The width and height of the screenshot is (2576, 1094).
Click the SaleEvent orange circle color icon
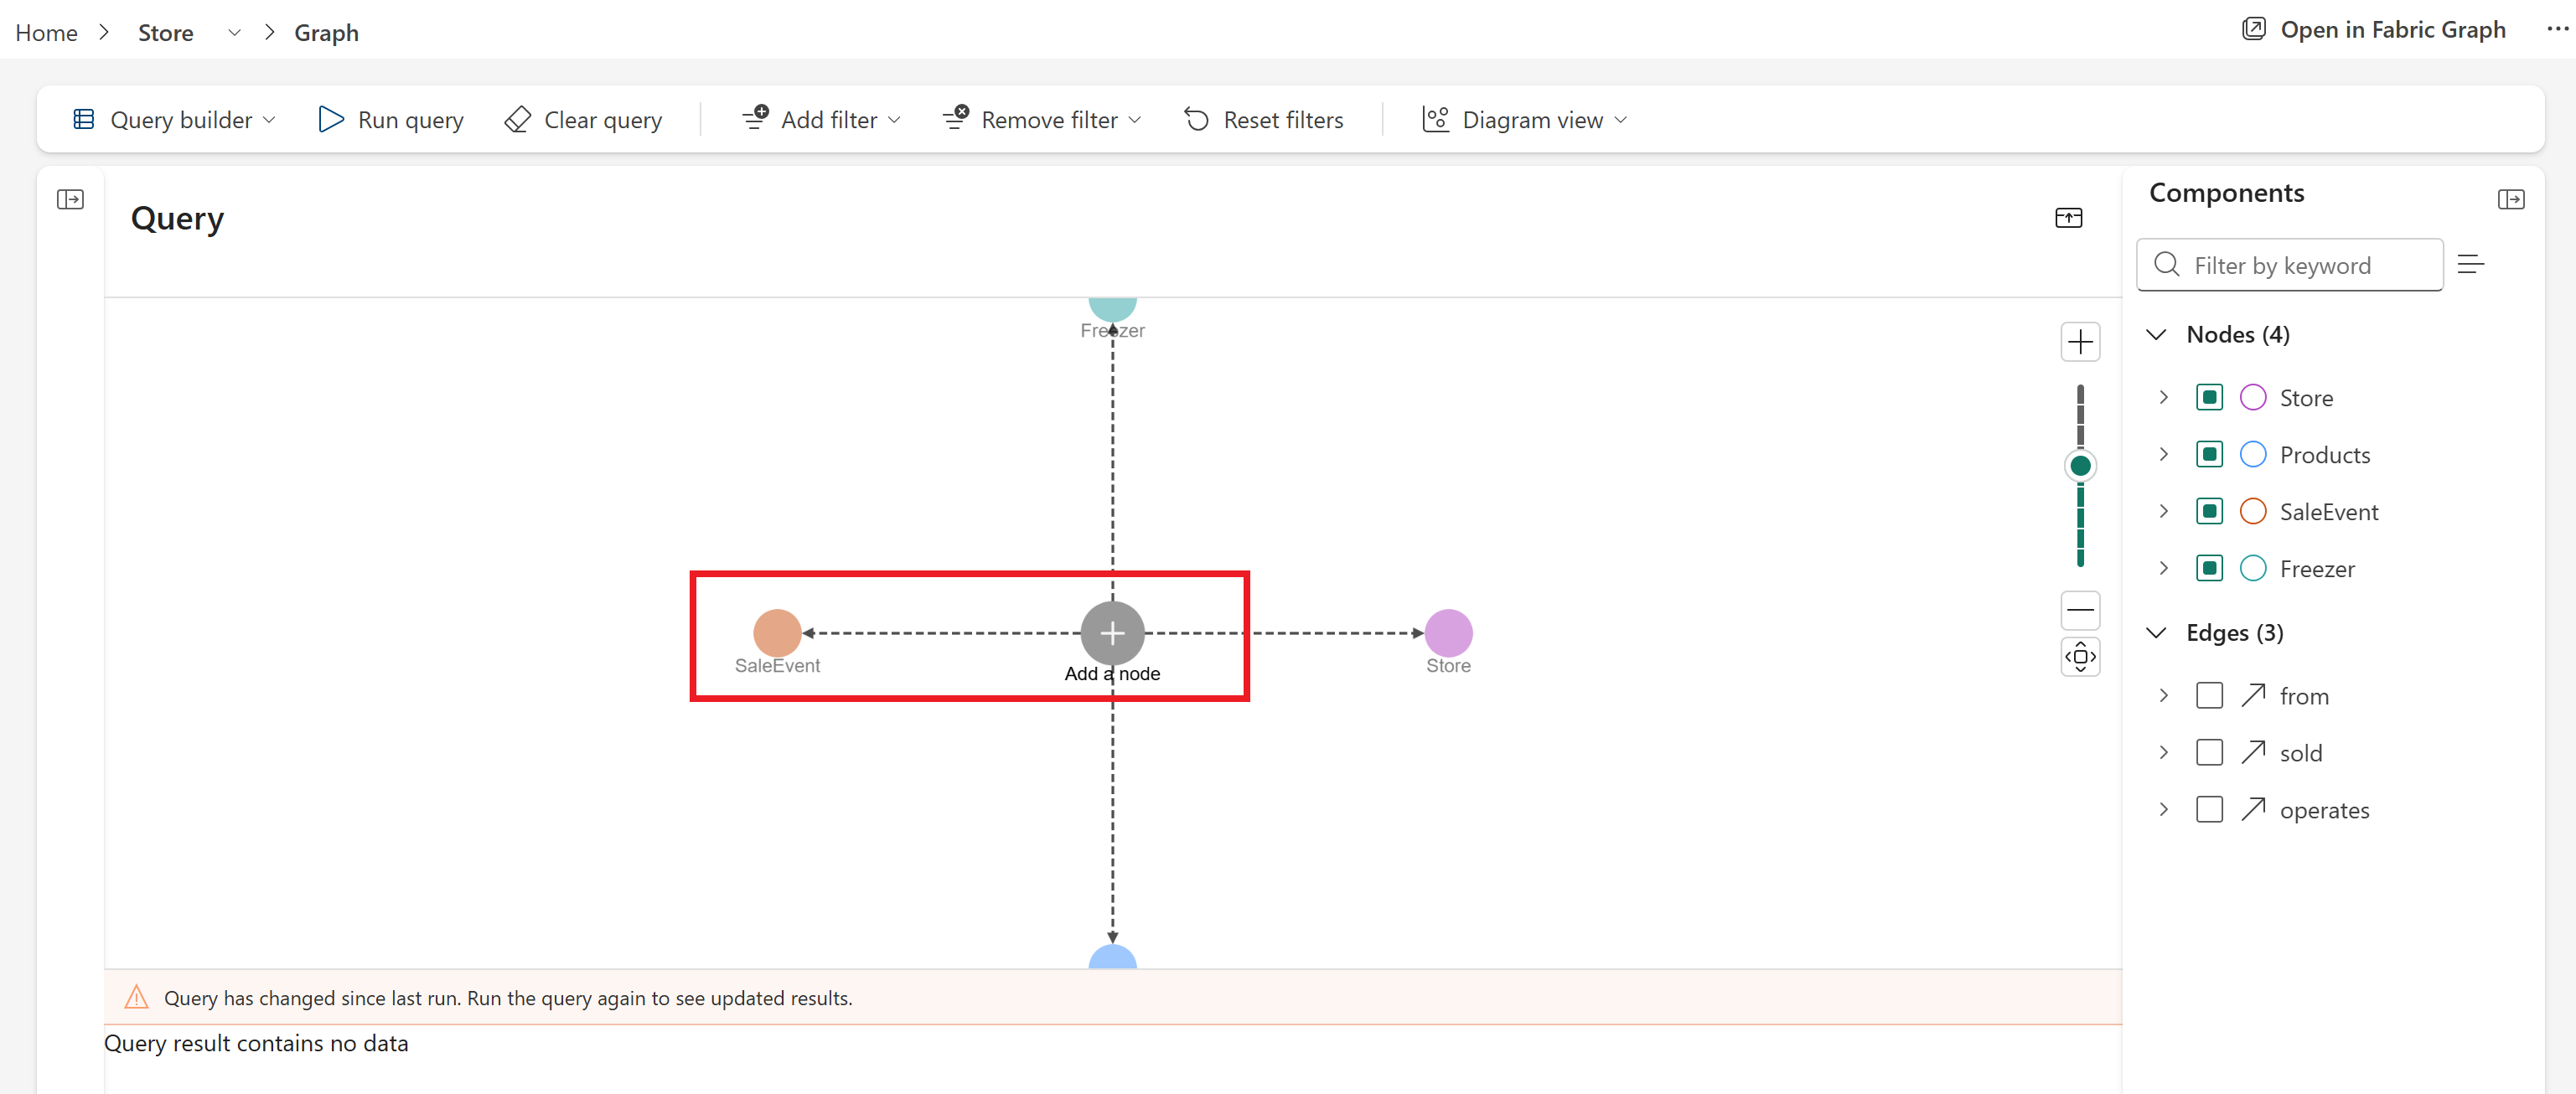point(2253,511)
